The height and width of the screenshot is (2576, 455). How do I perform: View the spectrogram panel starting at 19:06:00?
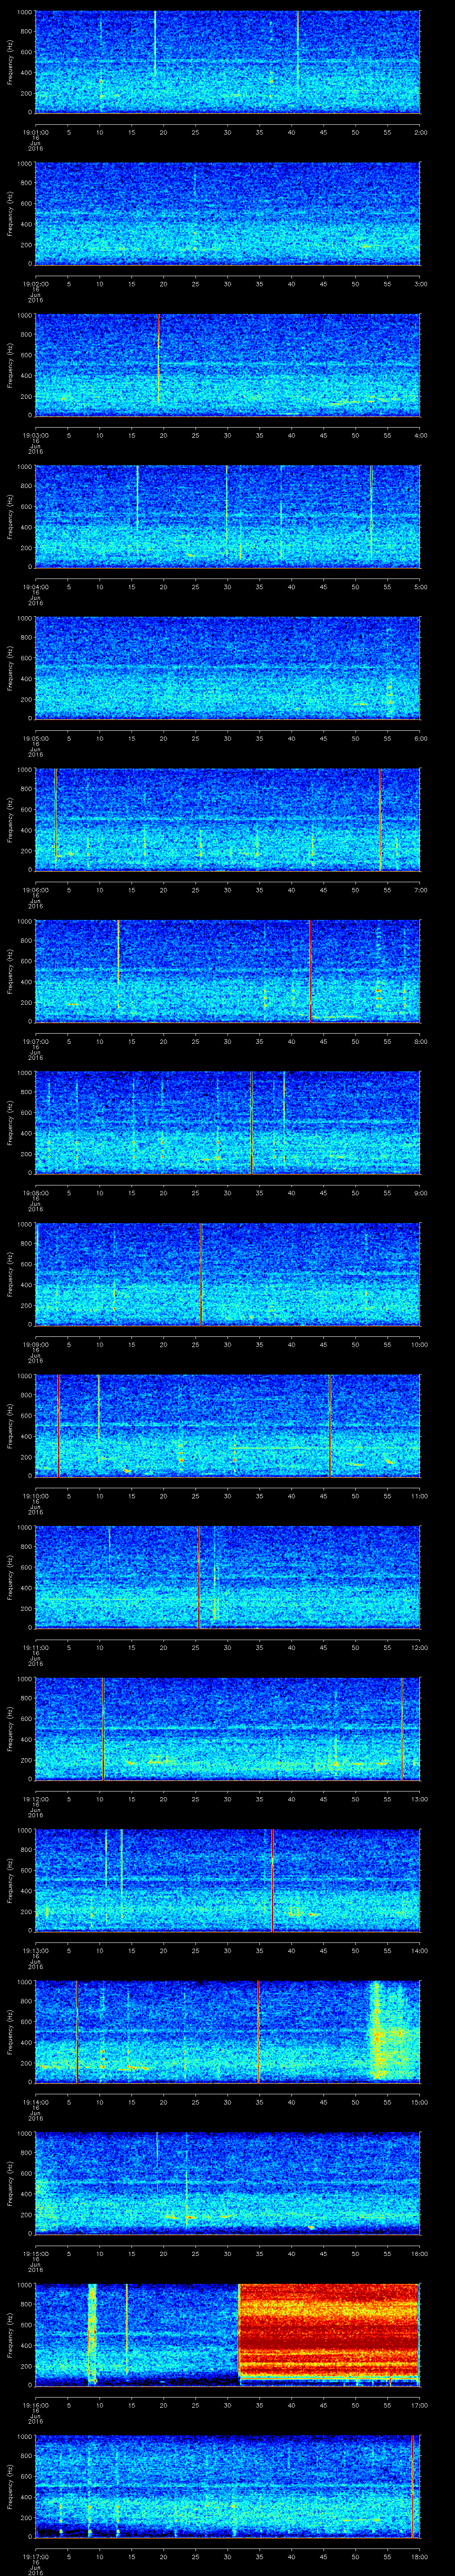(227, 820)
